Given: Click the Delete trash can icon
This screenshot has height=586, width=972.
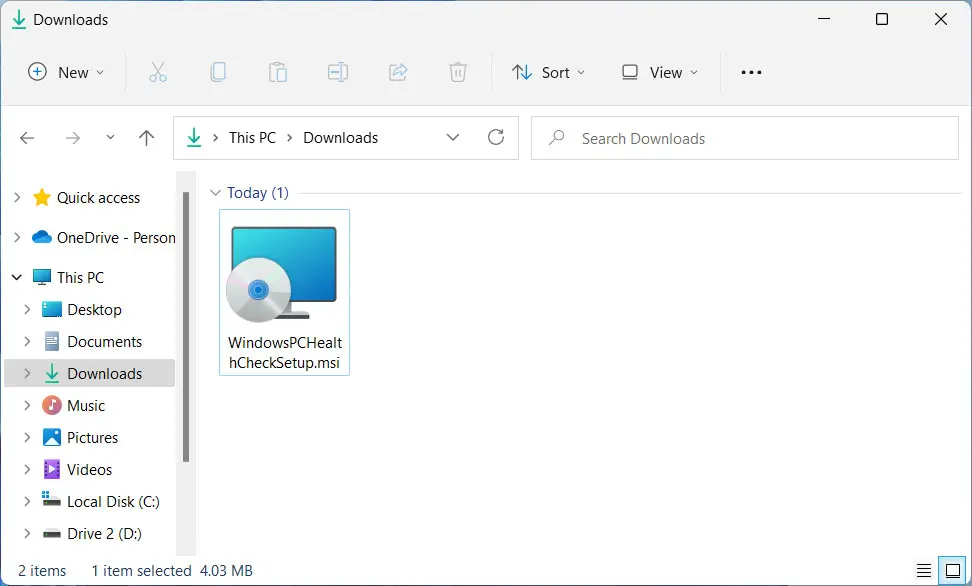Looking at the screenshot, I should [457, 73].
